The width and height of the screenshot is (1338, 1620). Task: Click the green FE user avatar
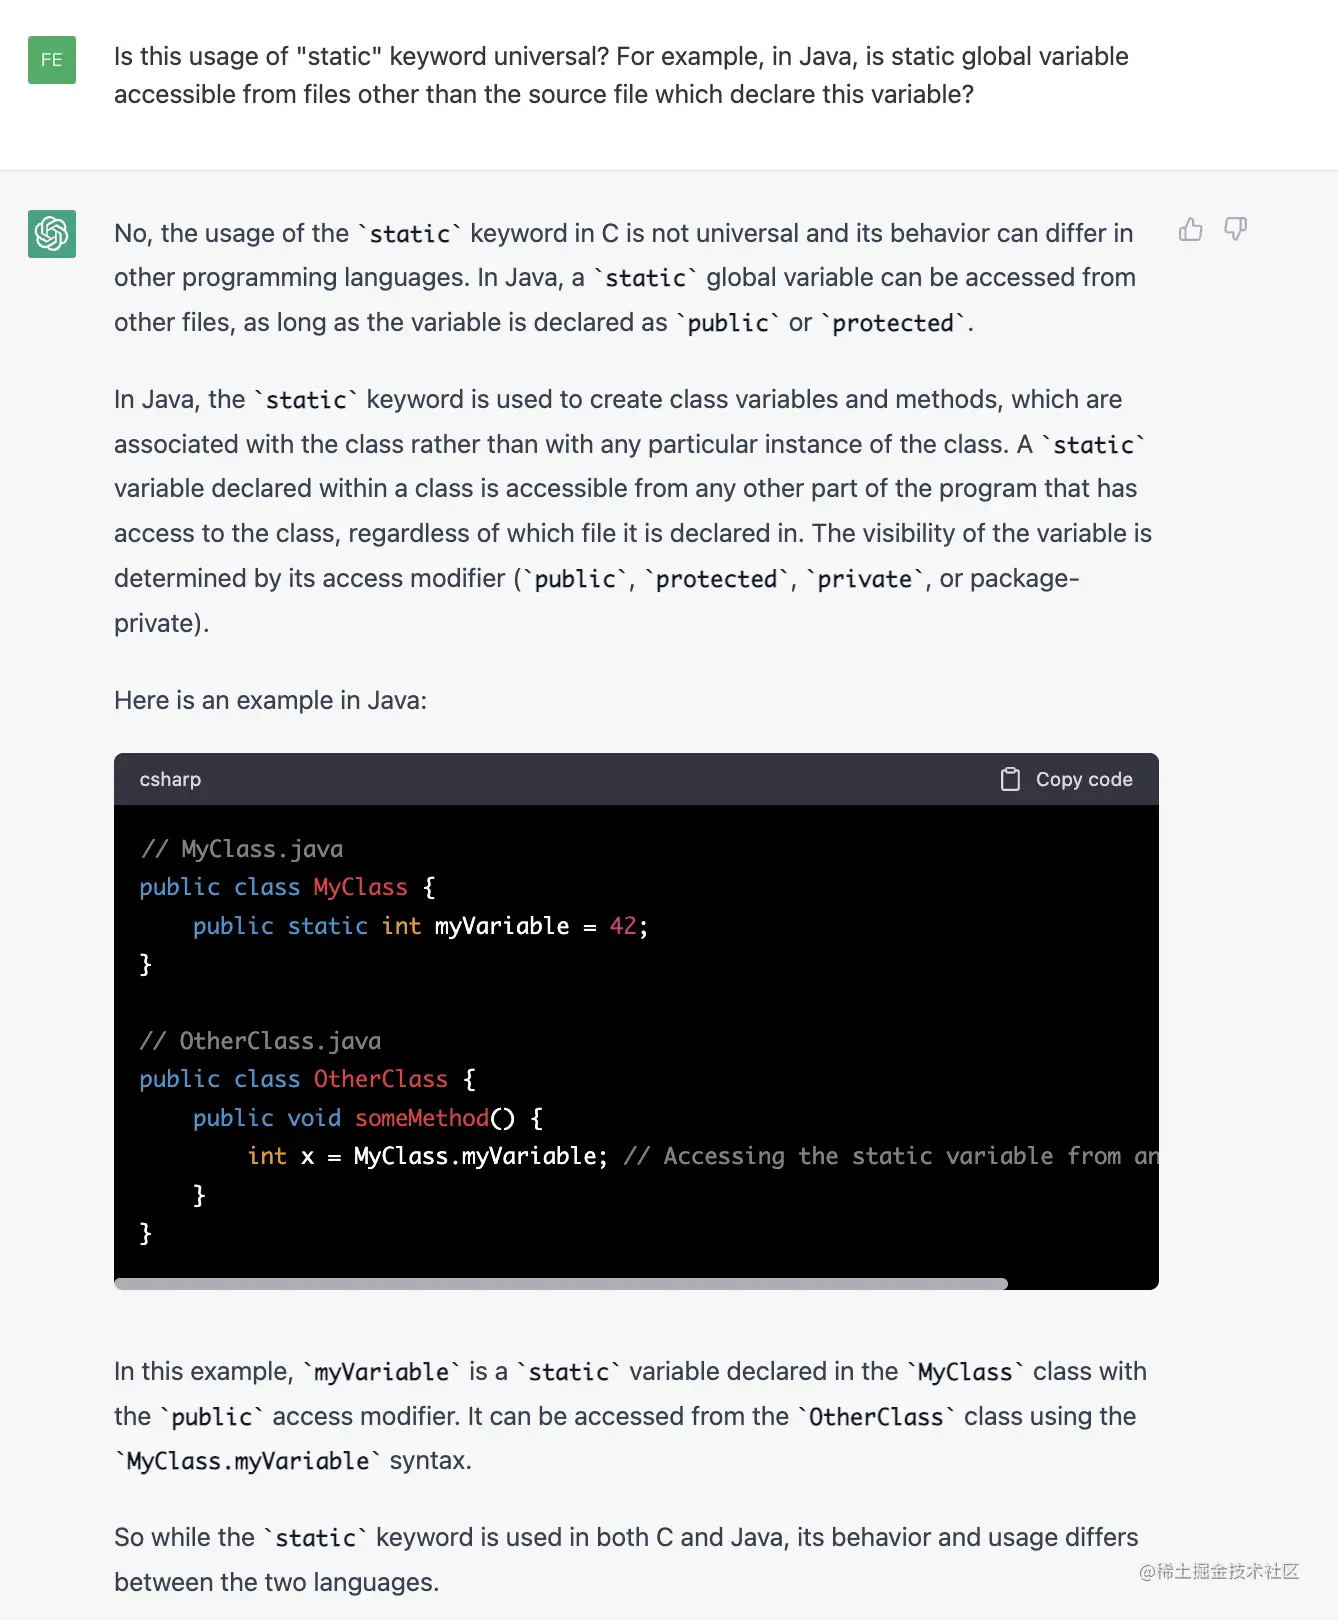coord(52,60)
